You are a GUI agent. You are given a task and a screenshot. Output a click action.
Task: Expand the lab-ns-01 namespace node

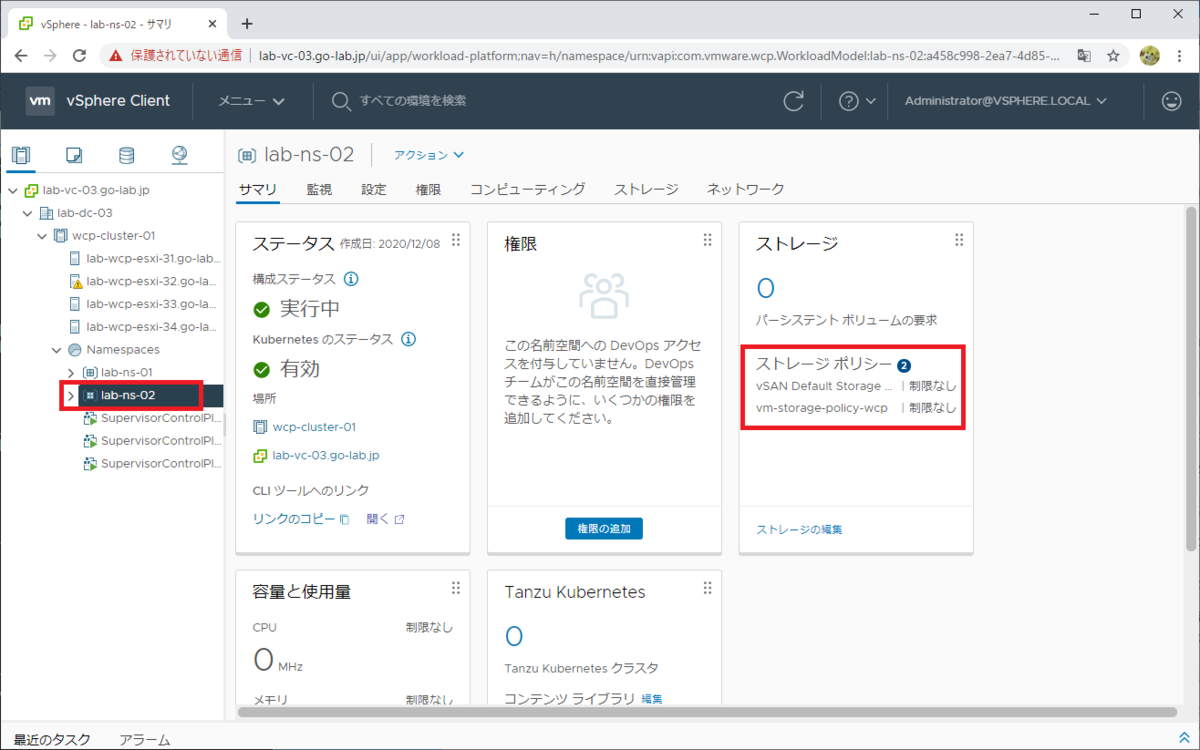[x=71, y=372]
